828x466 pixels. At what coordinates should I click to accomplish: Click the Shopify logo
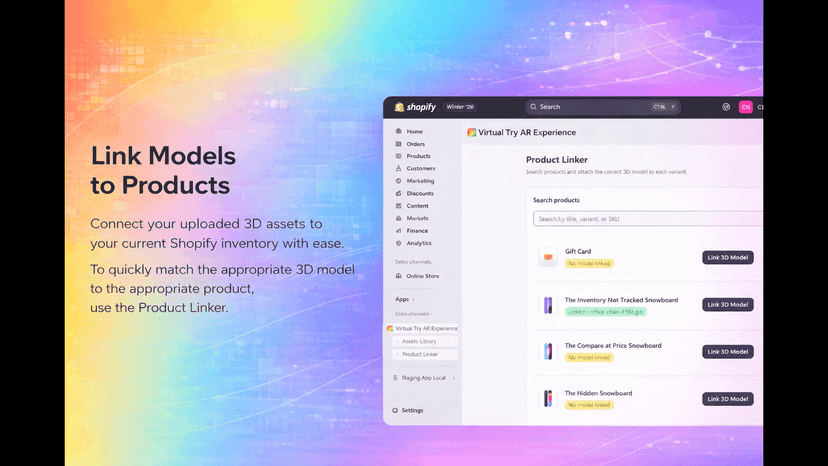(x=416, y=107)
